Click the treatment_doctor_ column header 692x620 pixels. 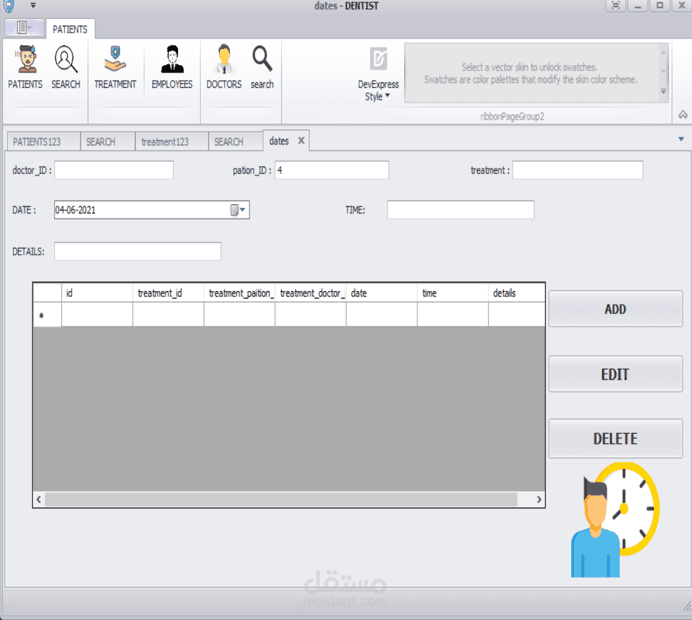click(x=310, y=293)
